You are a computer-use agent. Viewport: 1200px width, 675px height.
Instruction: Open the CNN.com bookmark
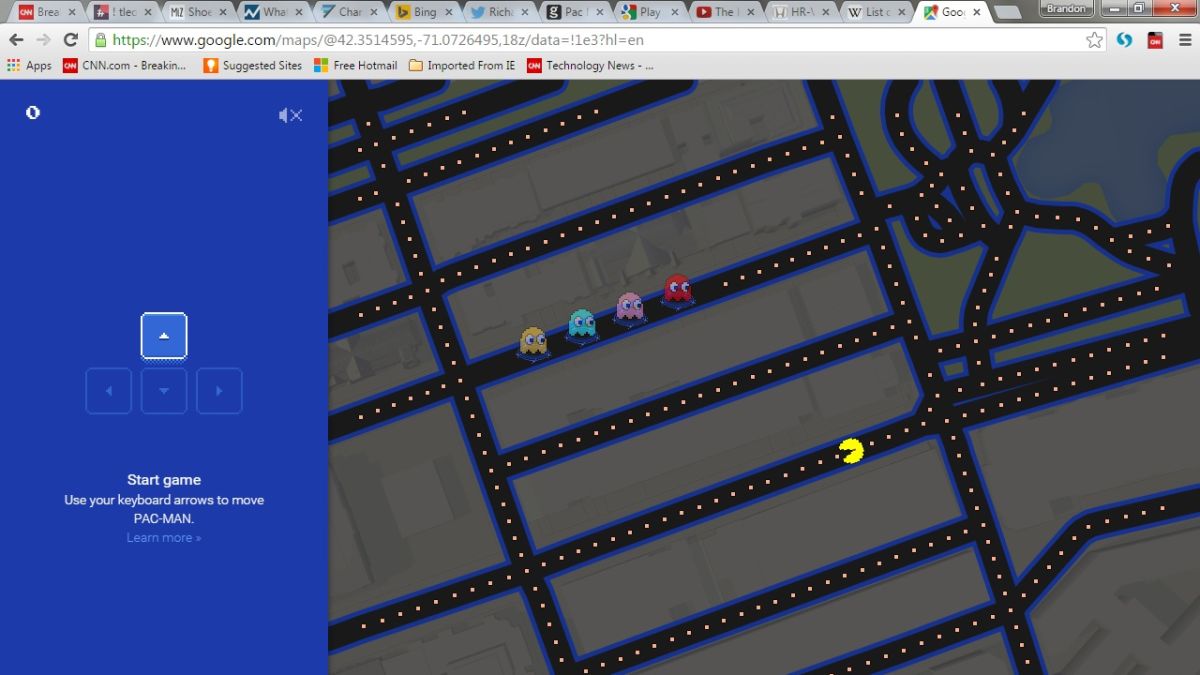pyautogui.click(x=124, y=65)
